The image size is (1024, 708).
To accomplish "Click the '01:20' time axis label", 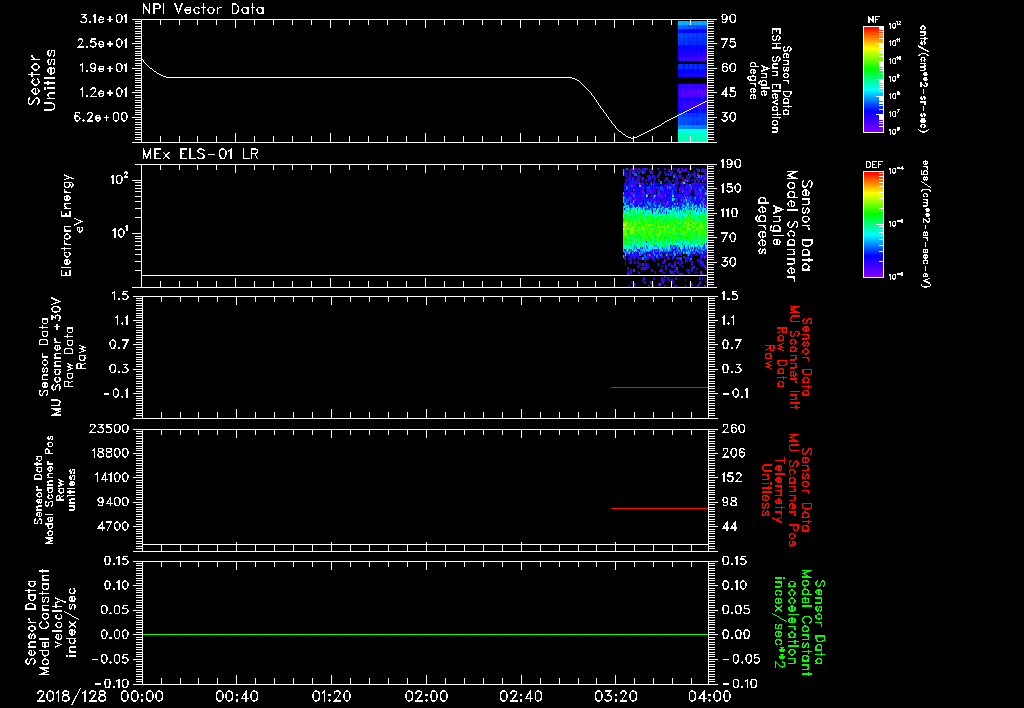I will click(x=331, y=696).
